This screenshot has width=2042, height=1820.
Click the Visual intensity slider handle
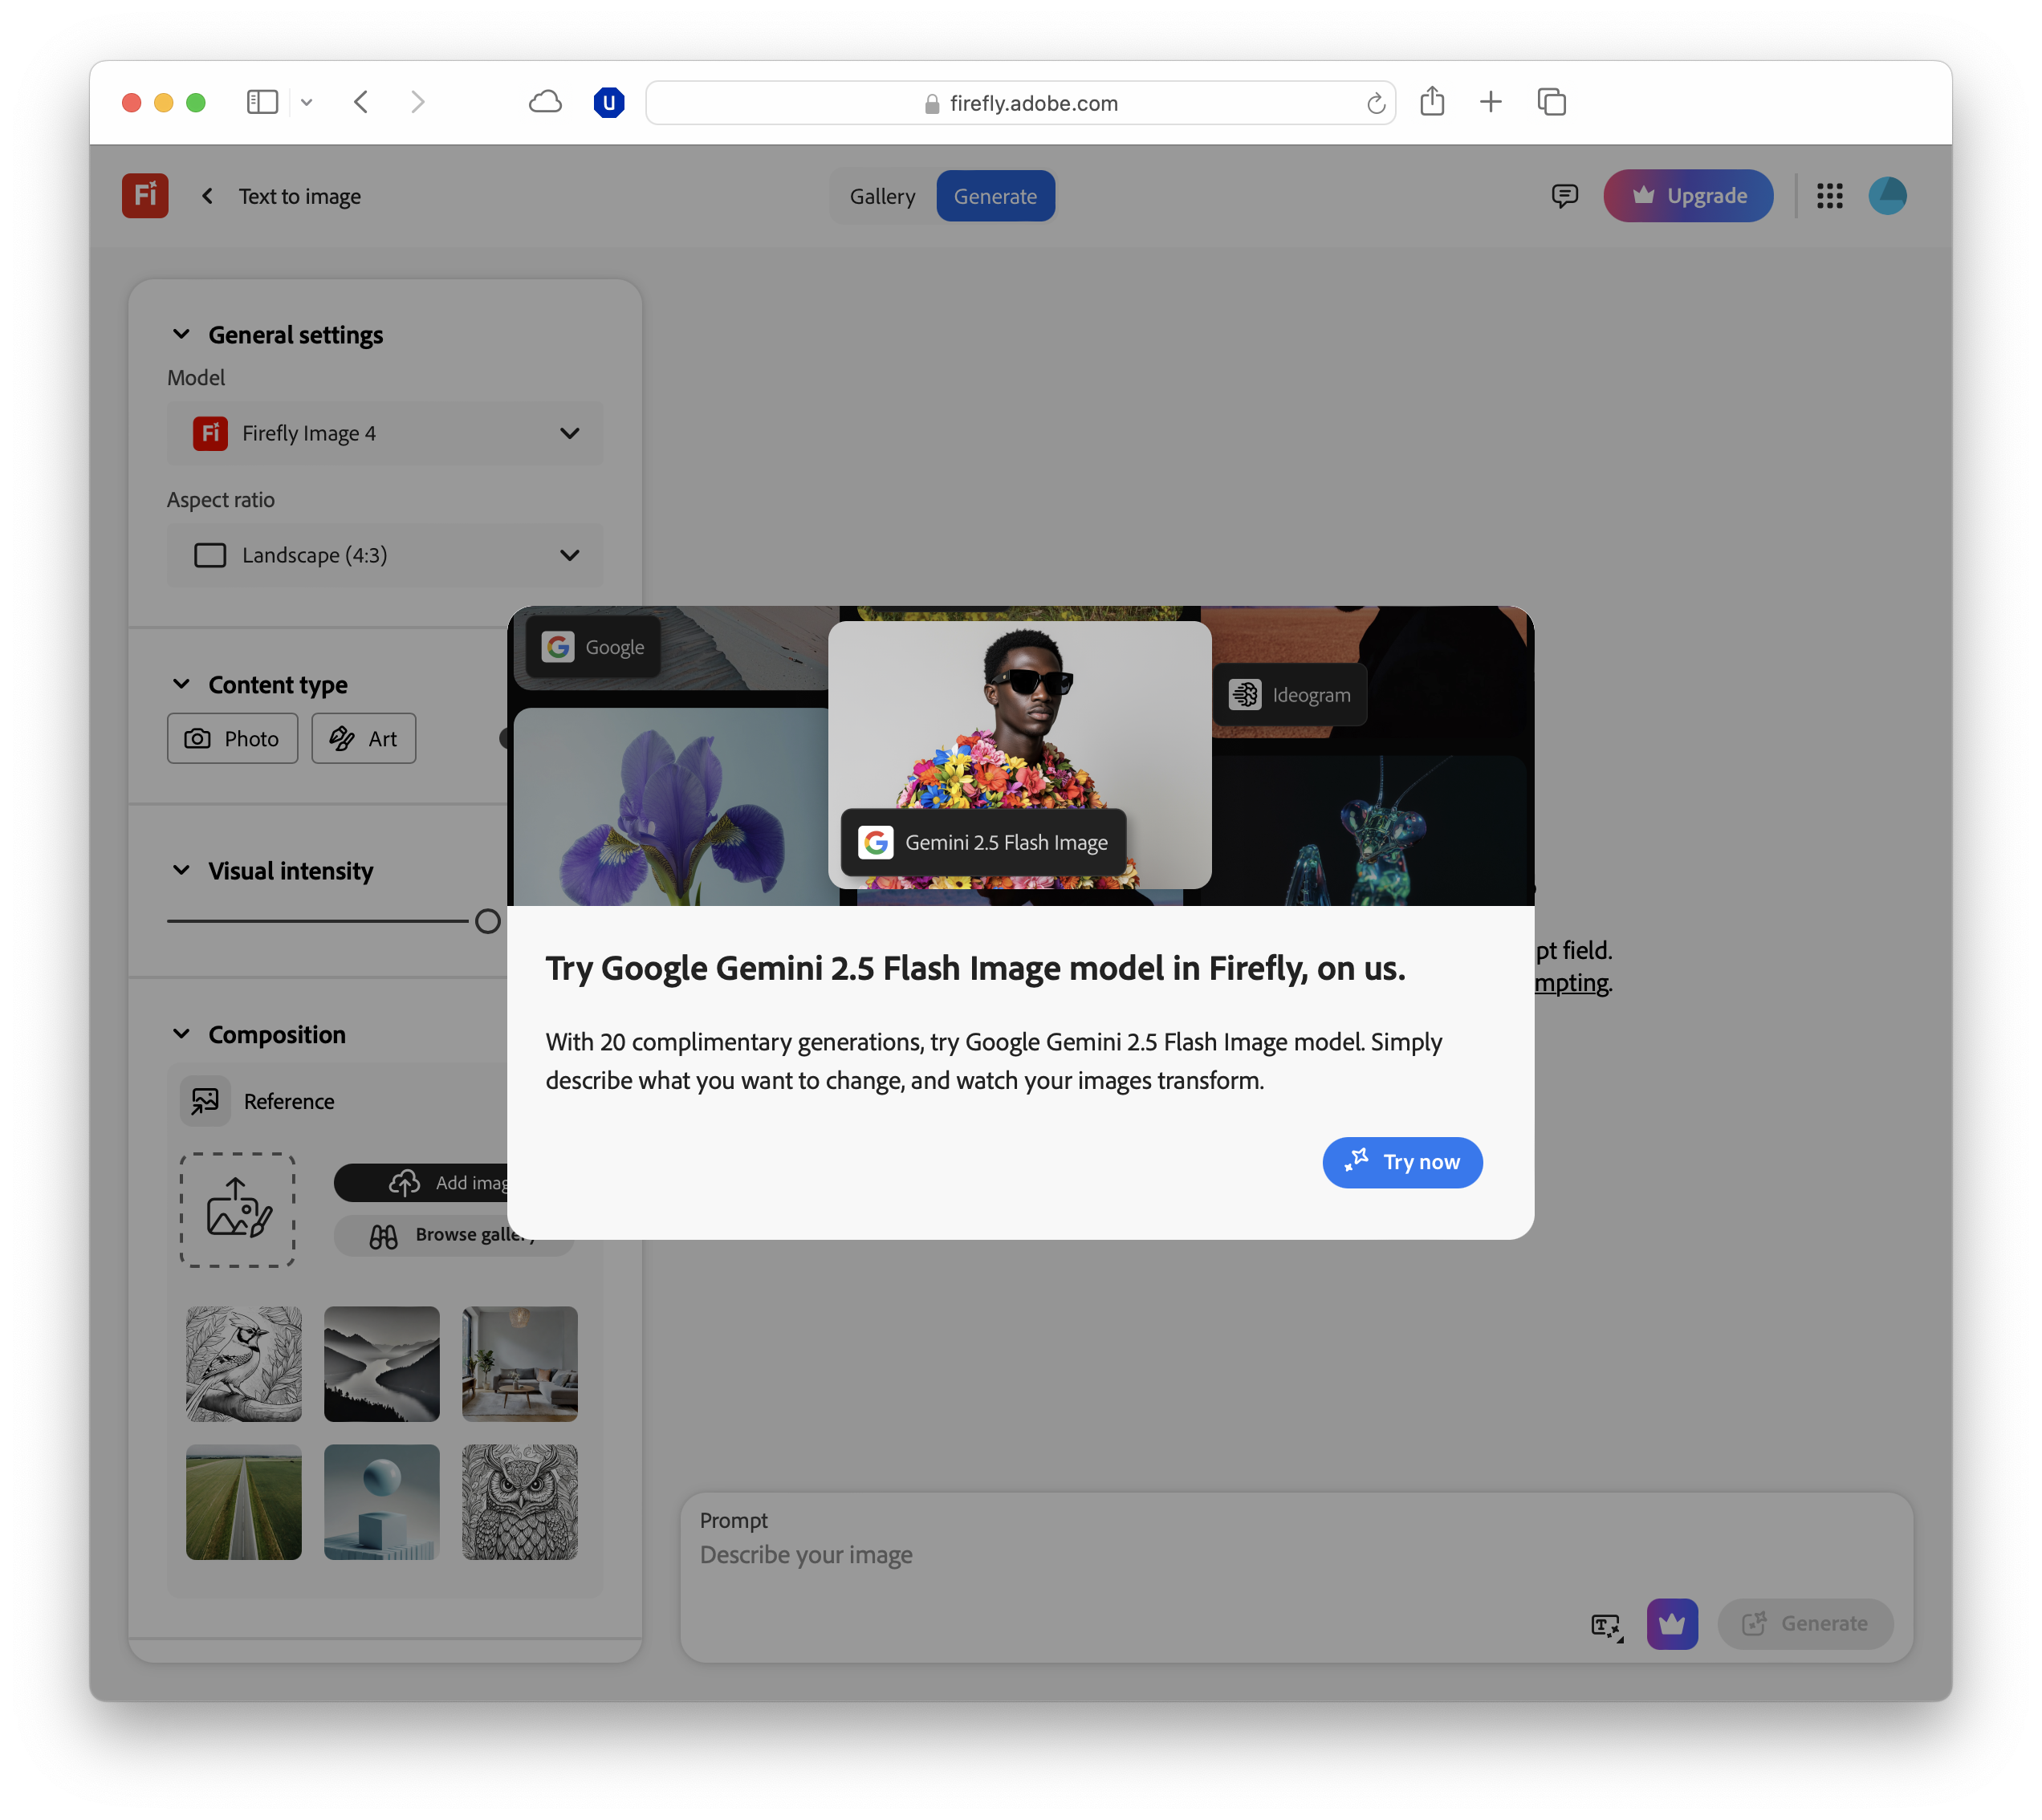pyautogui.click(x=487, y=921)
